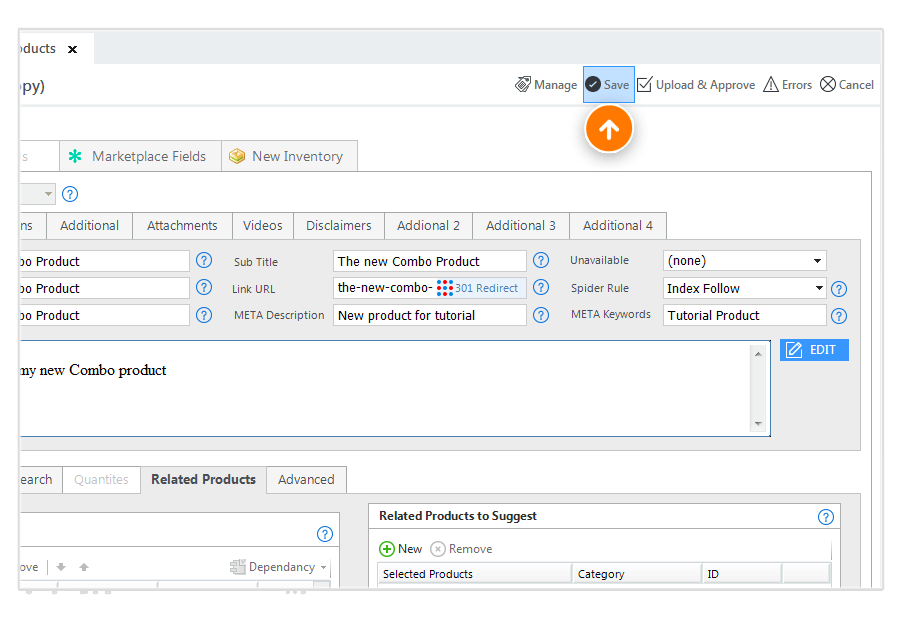The width and height of the screenshot is (900, 620).
Task: Click the green asterisk Marketplace icon
Action: click(75, 156)
